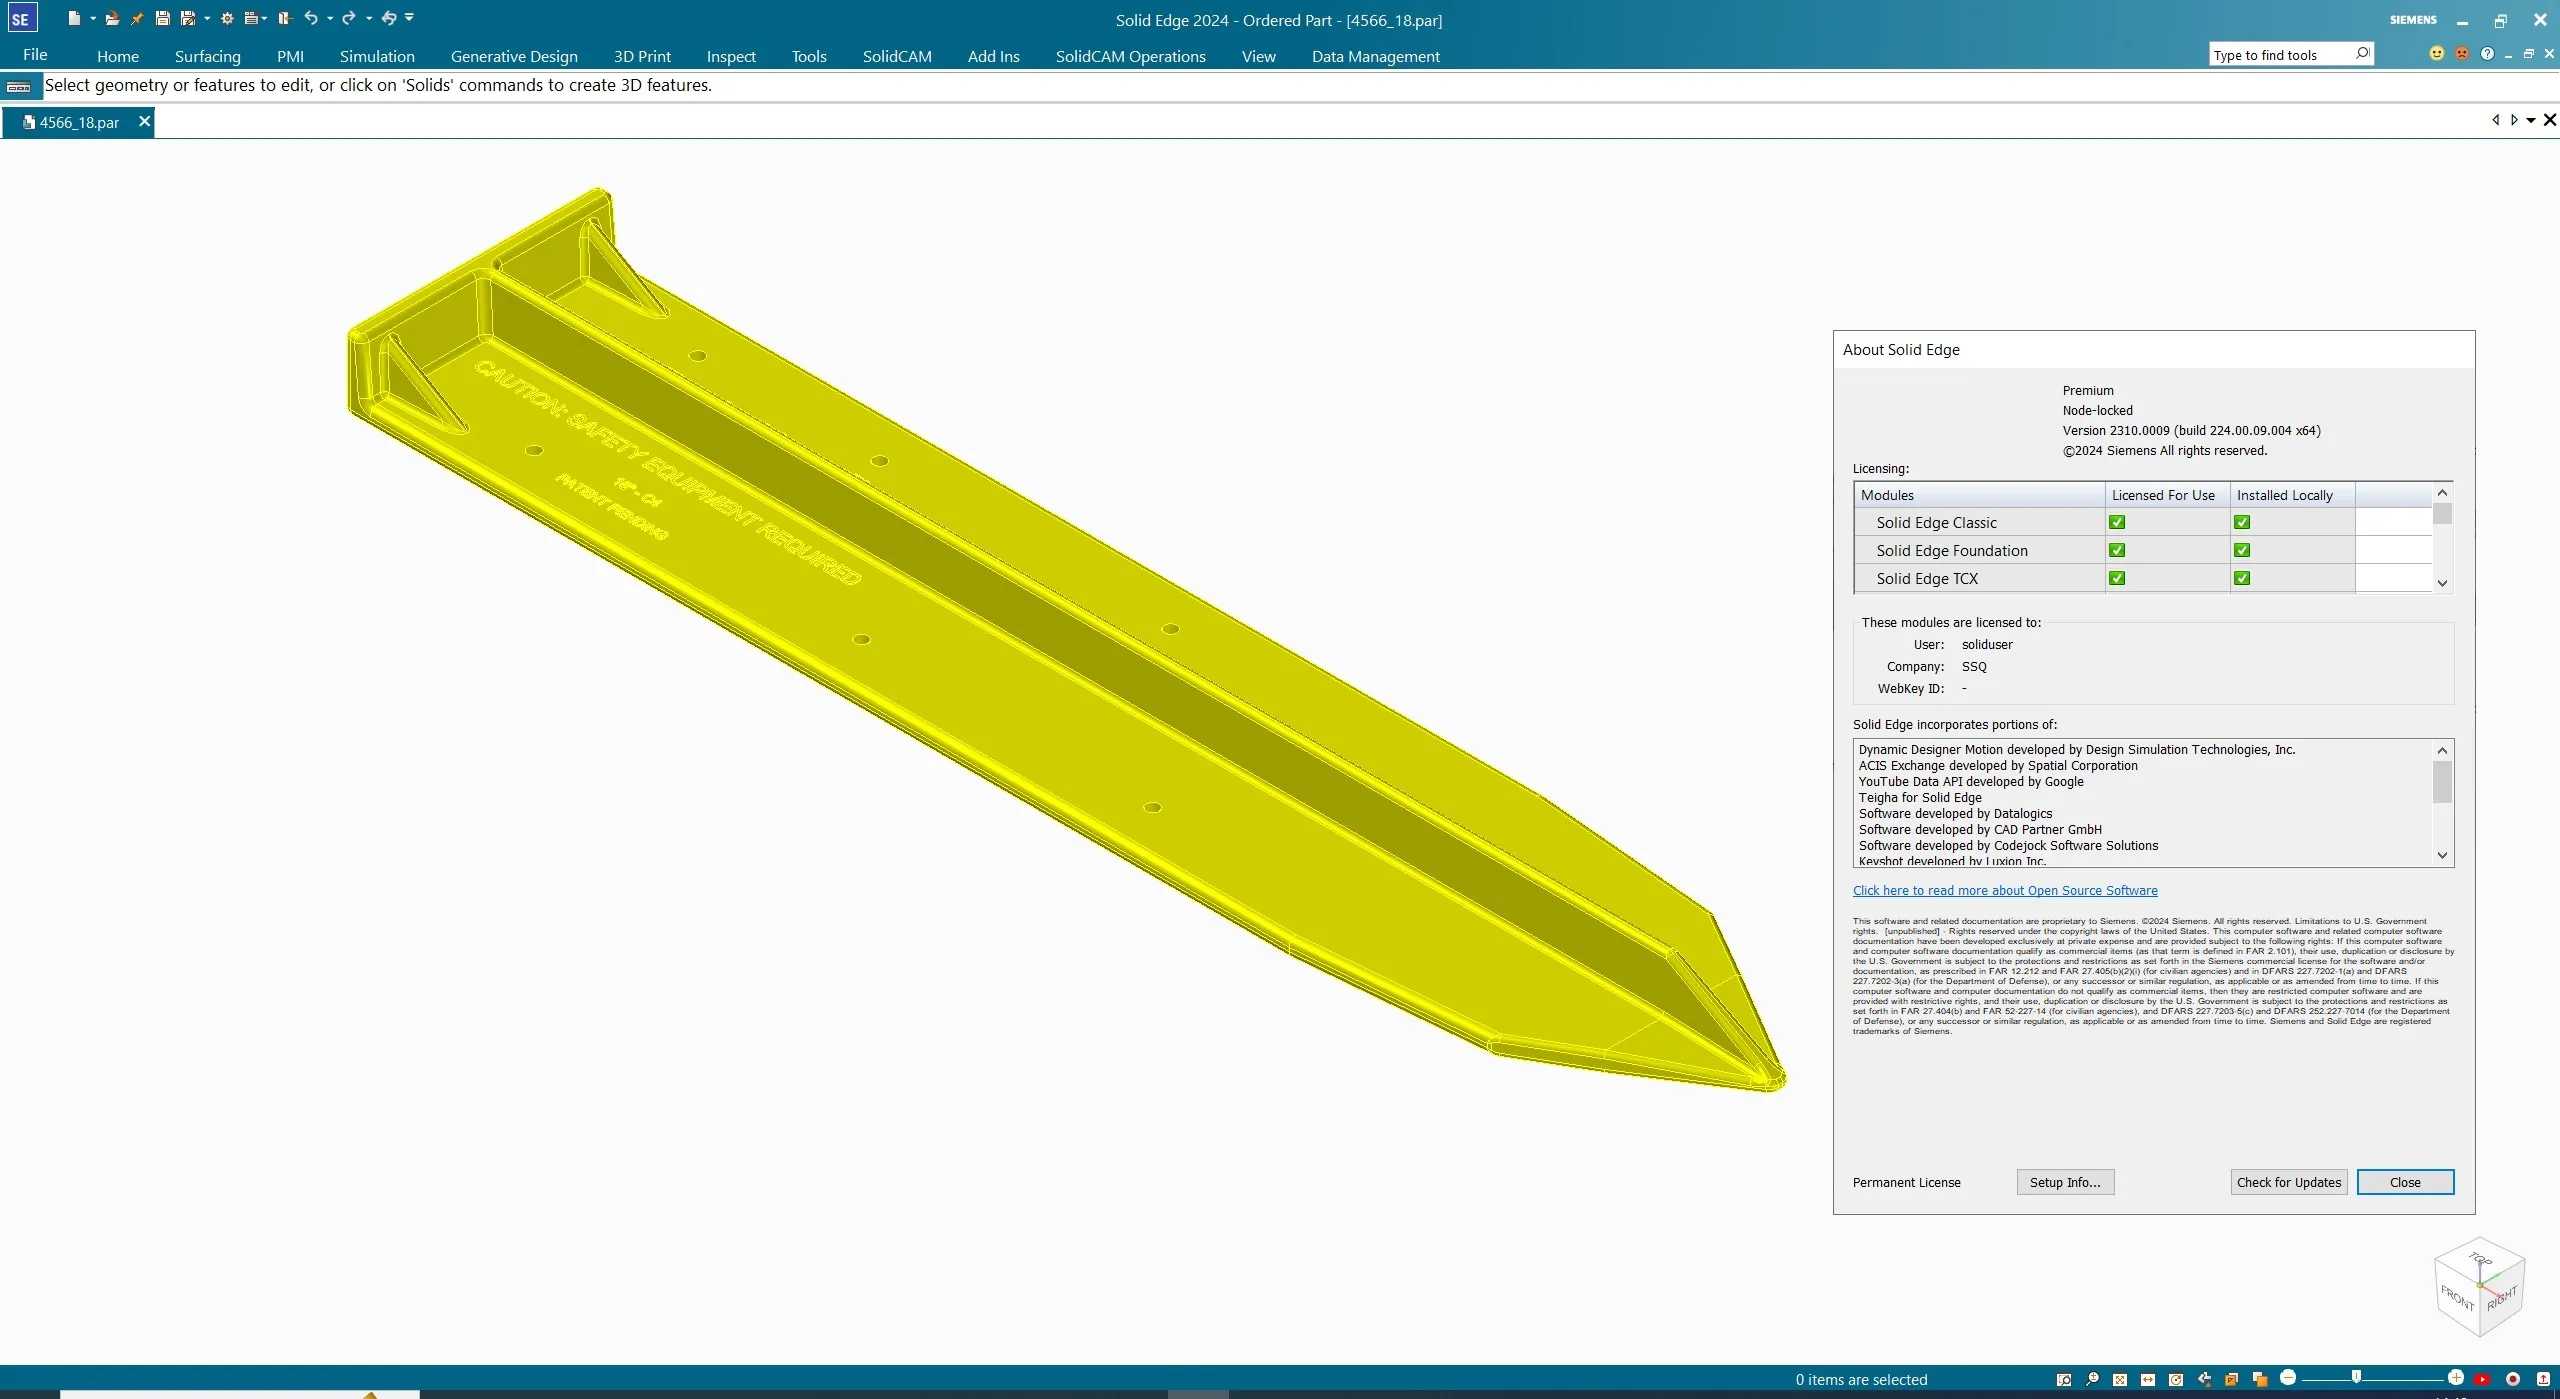The height and width of the screenshot is (1399, 2560).
Task: Click the close-and-return door icon
Action: 285,18
